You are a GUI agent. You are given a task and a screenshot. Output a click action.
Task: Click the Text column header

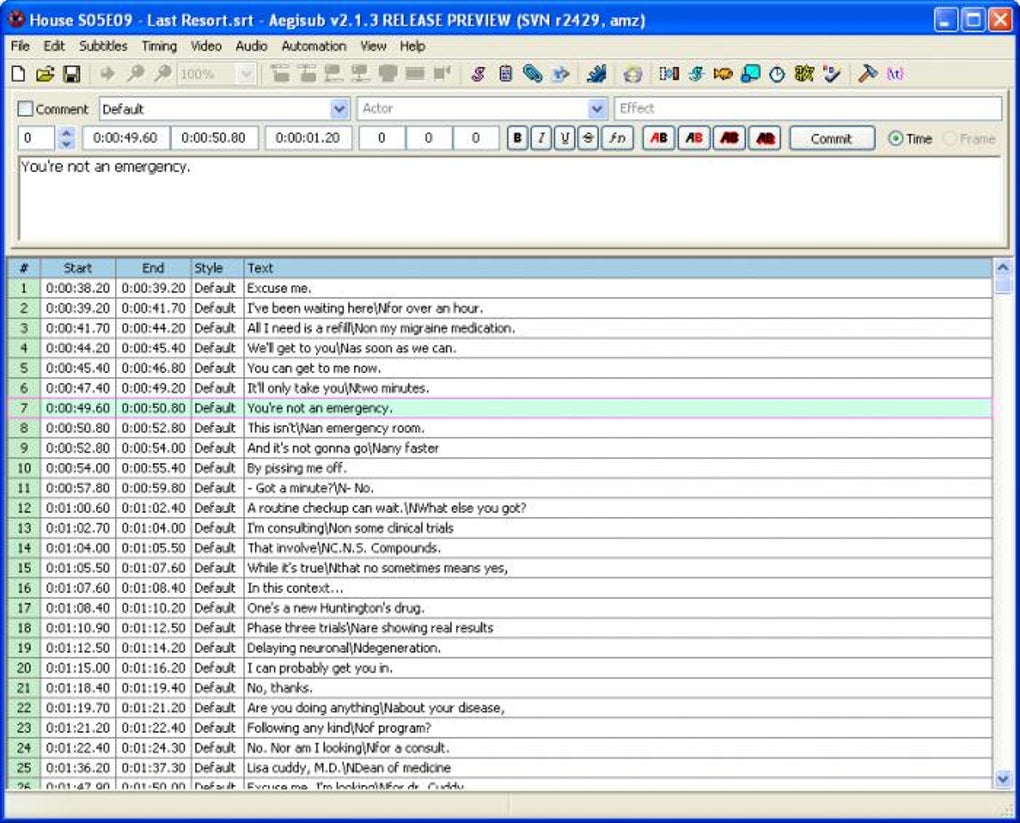pos(617,268)
